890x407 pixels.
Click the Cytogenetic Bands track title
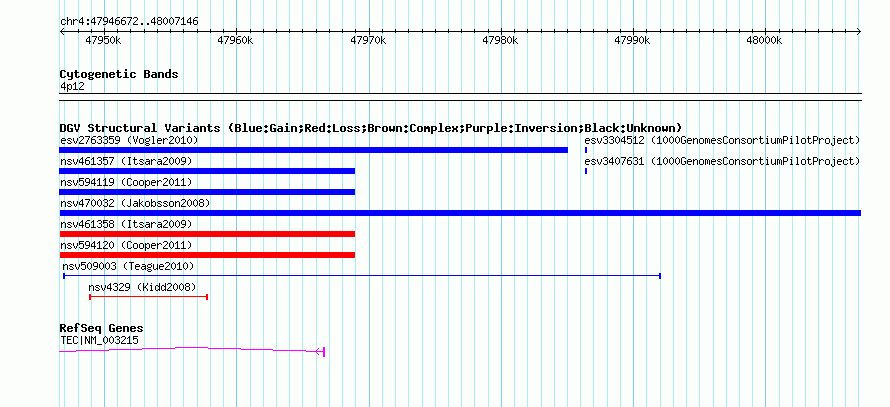coord(119,74)
